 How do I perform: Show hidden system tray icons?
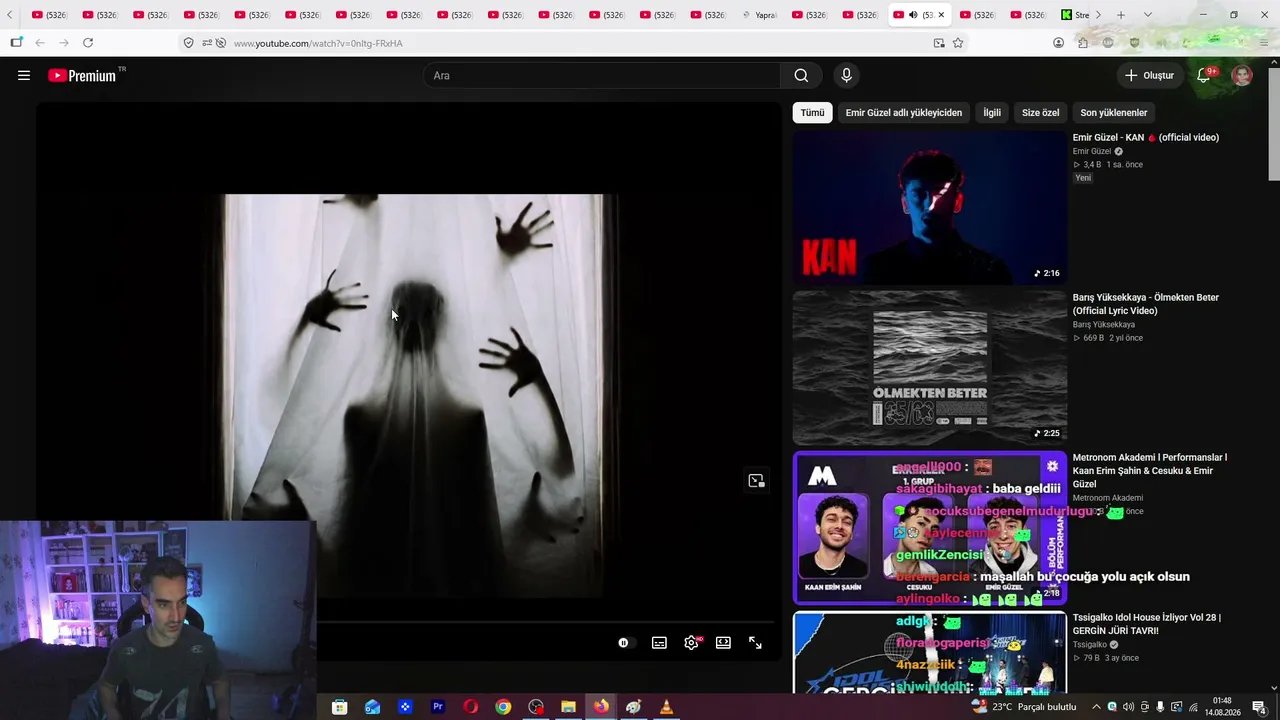(x=1096, y=707)
